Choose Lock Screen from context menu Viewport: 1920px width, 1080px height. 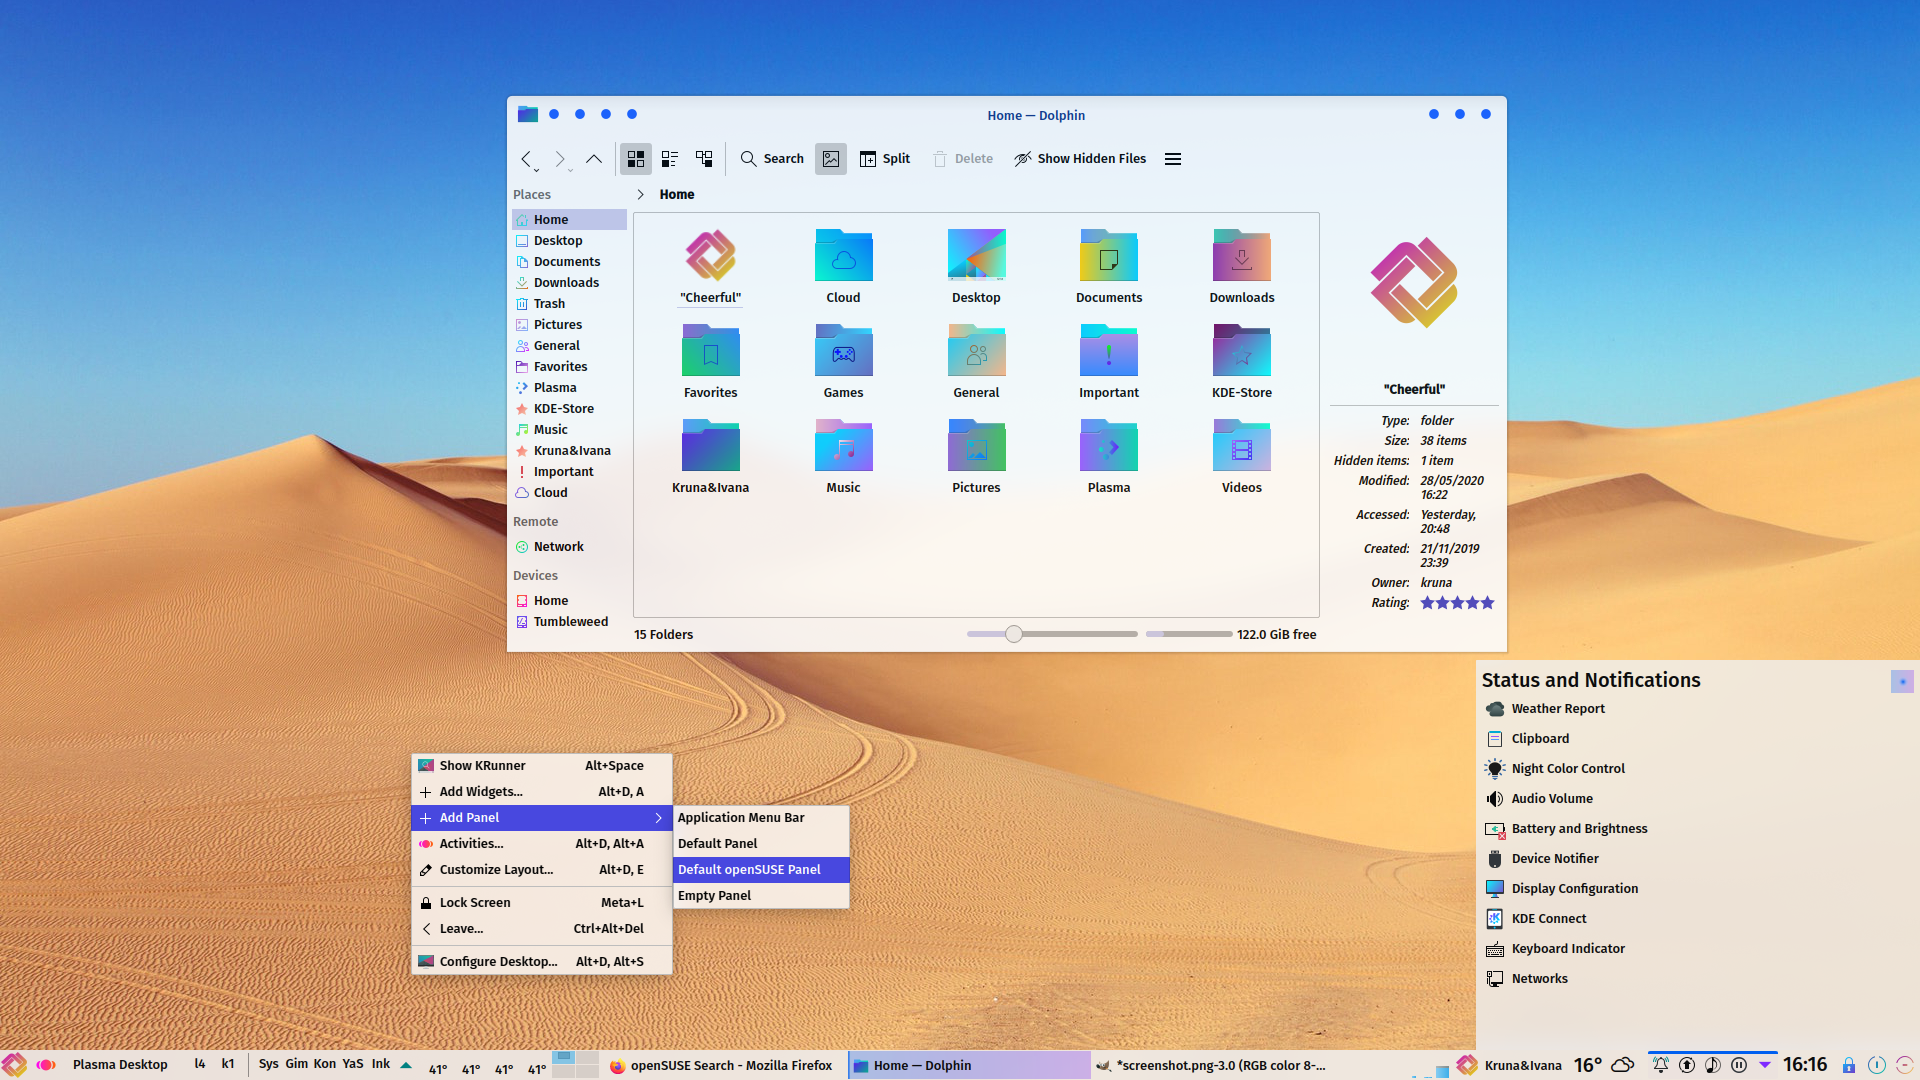tap(541, 903)
